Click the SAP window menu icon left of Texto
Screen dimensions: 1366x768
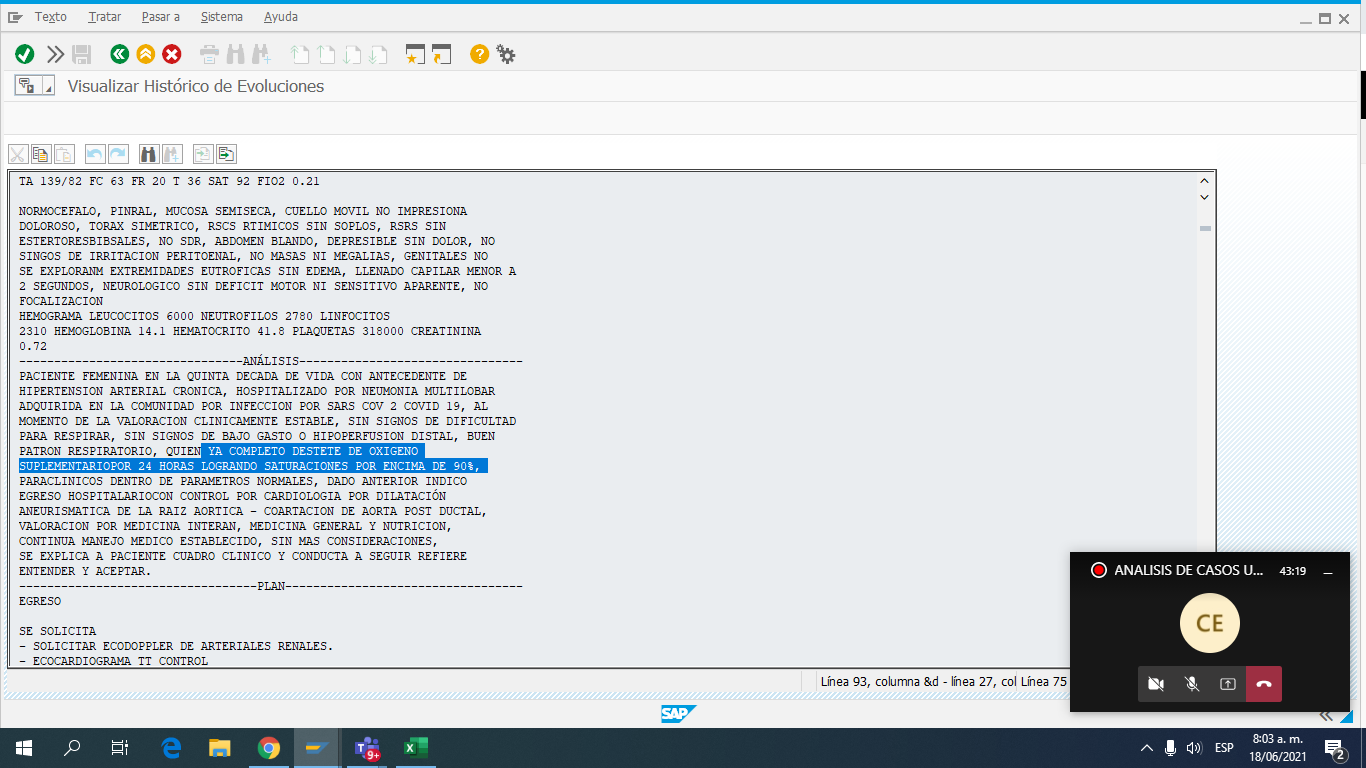14,17
